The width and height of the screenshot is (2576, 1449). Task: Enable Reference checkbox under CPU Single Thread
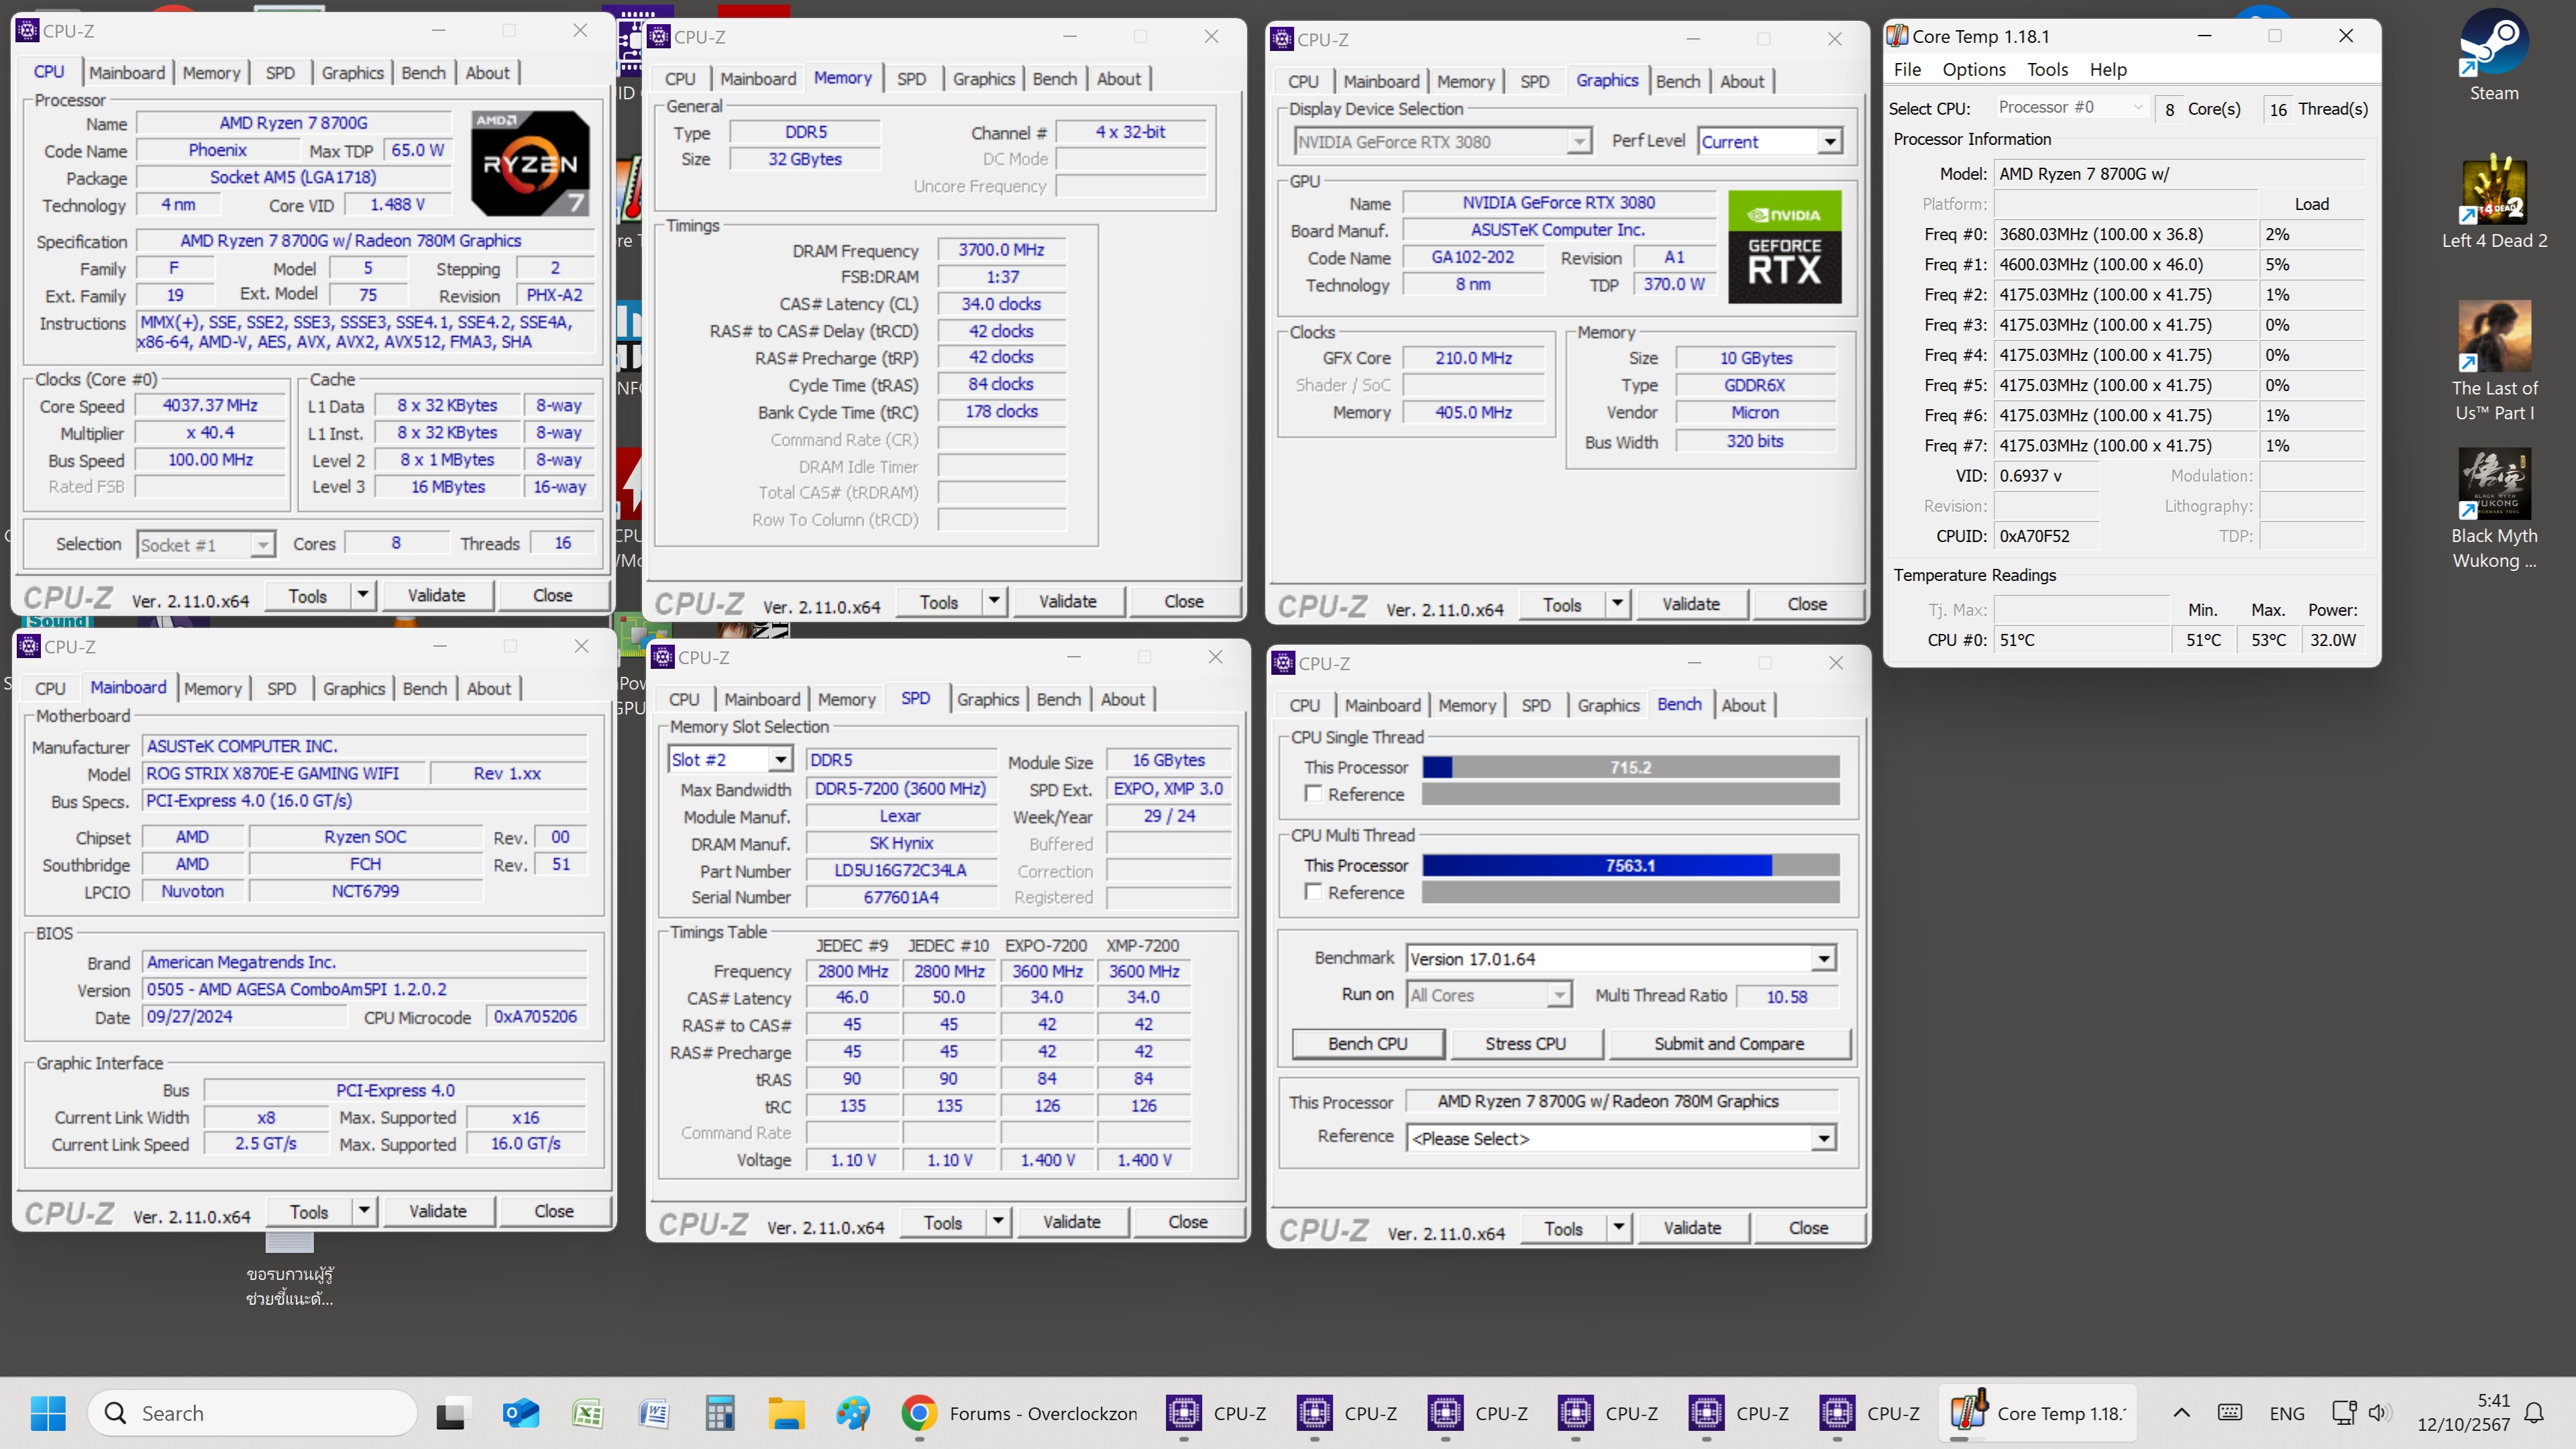tap(1313, 793)
